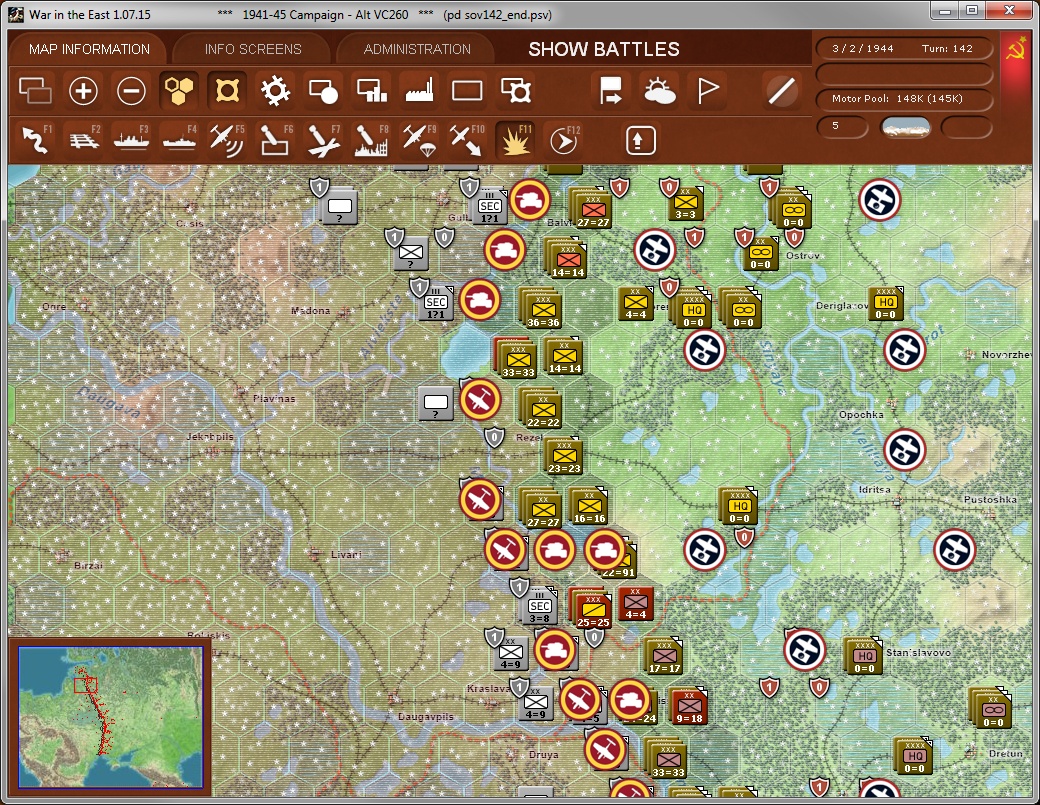Screen dimensions: 1040x805
Task: Select the 9=18 red unit counter
Action: tap(689, 707)
